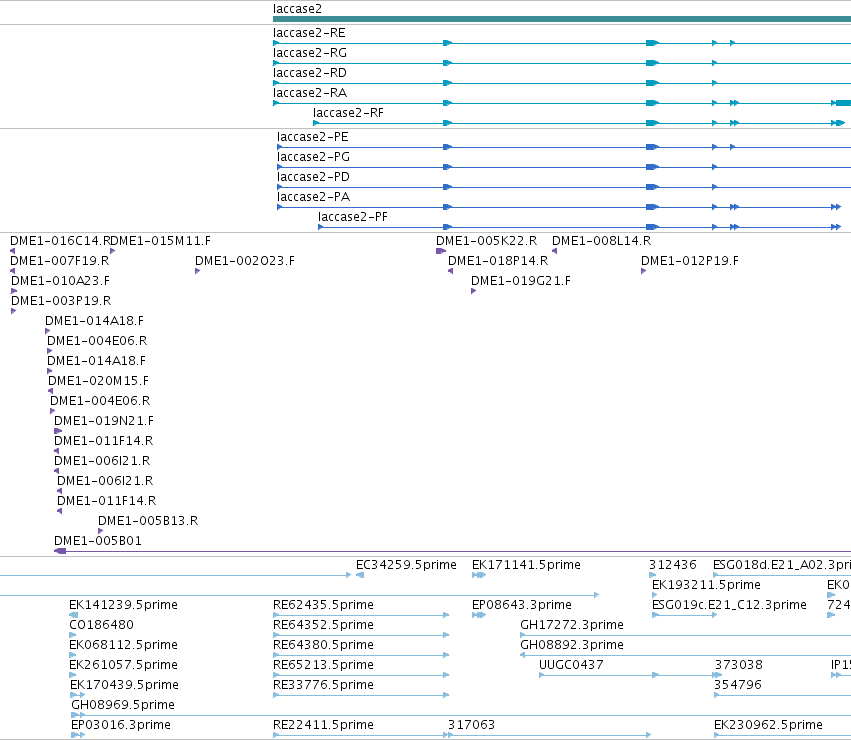The height and width of the screenshot is (740, 851).
Task: Open the EP08643.3prime EST label
Action: click(x=522, y=605)
